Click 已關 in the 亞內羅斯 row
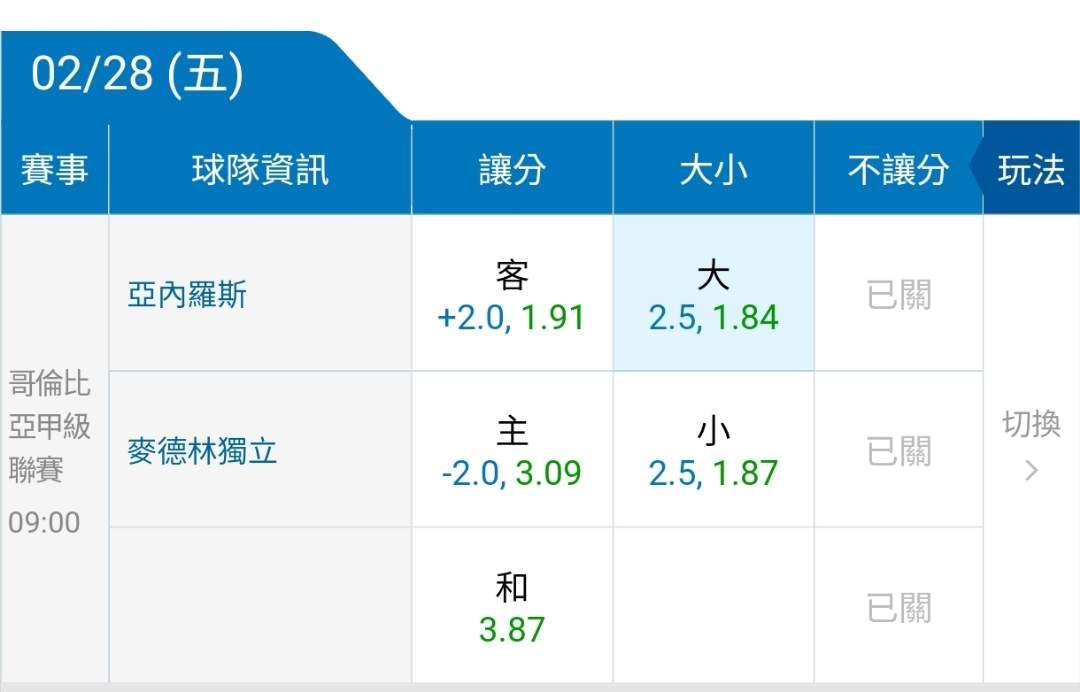Image resolution: width=1080 pixels, height=692 pixels. (x=898, y=295)
